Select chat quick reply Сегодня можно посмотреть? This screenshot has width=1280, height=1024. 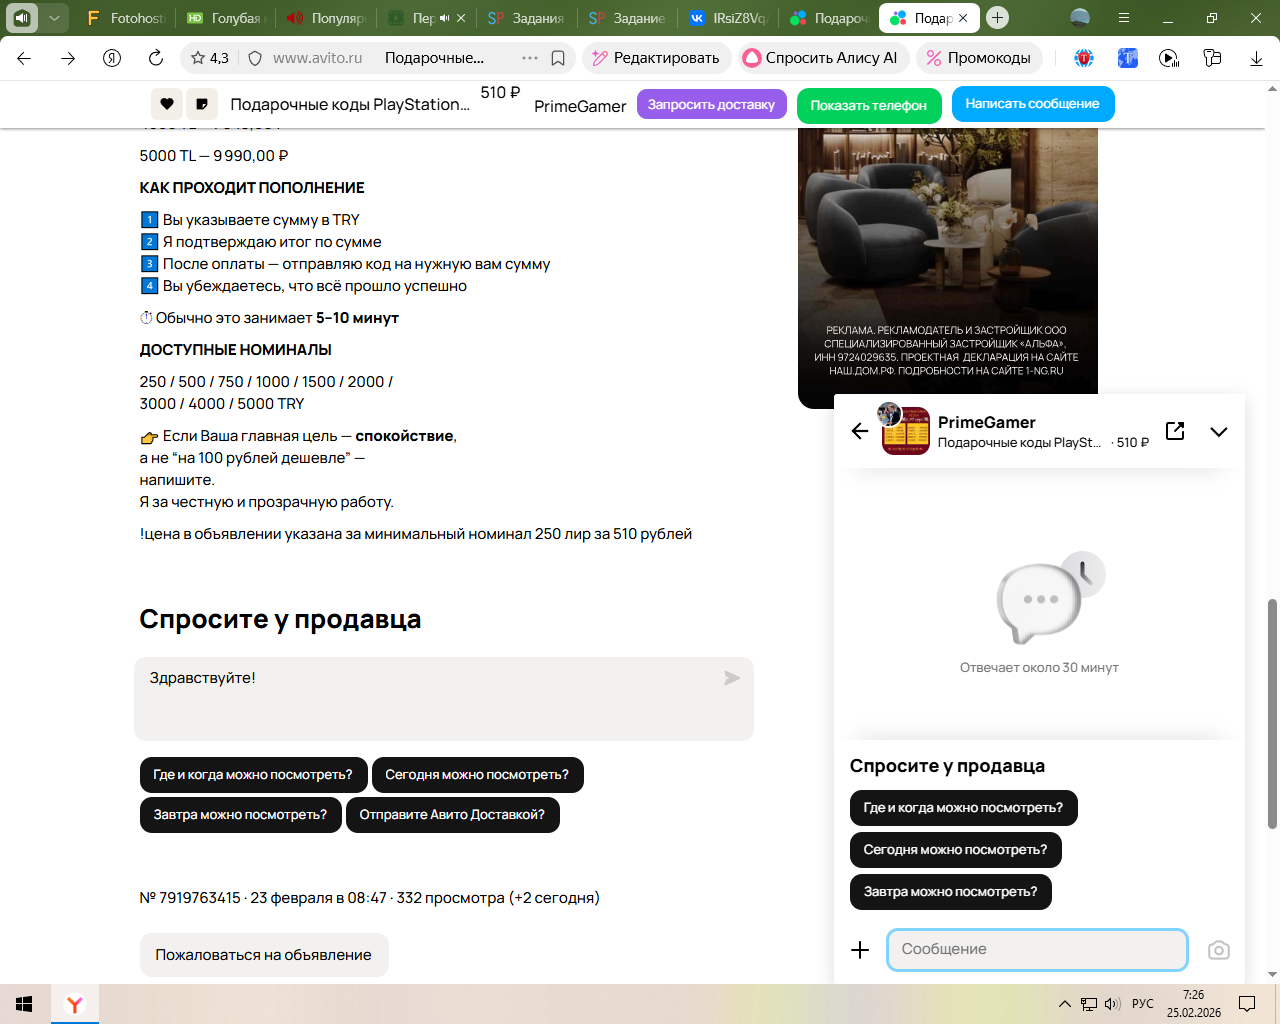pos(955,850)
